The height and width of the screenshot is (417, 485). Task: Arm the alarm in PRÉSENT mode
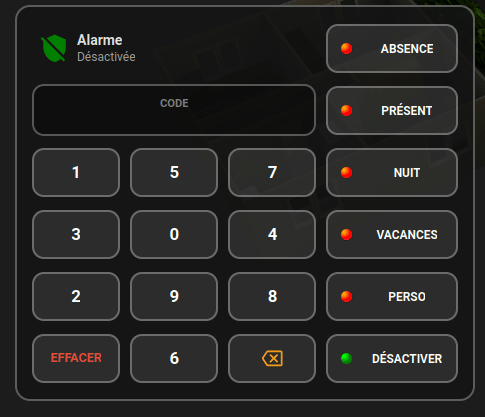coord(392,110)
